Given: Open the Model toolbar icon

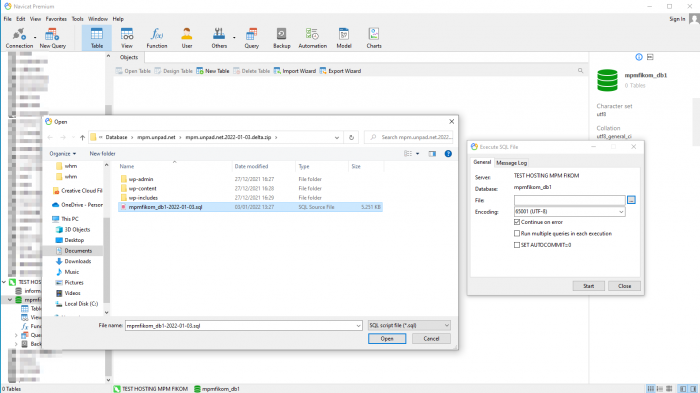Looking at the screenshot, I should (x=344, y=38).
